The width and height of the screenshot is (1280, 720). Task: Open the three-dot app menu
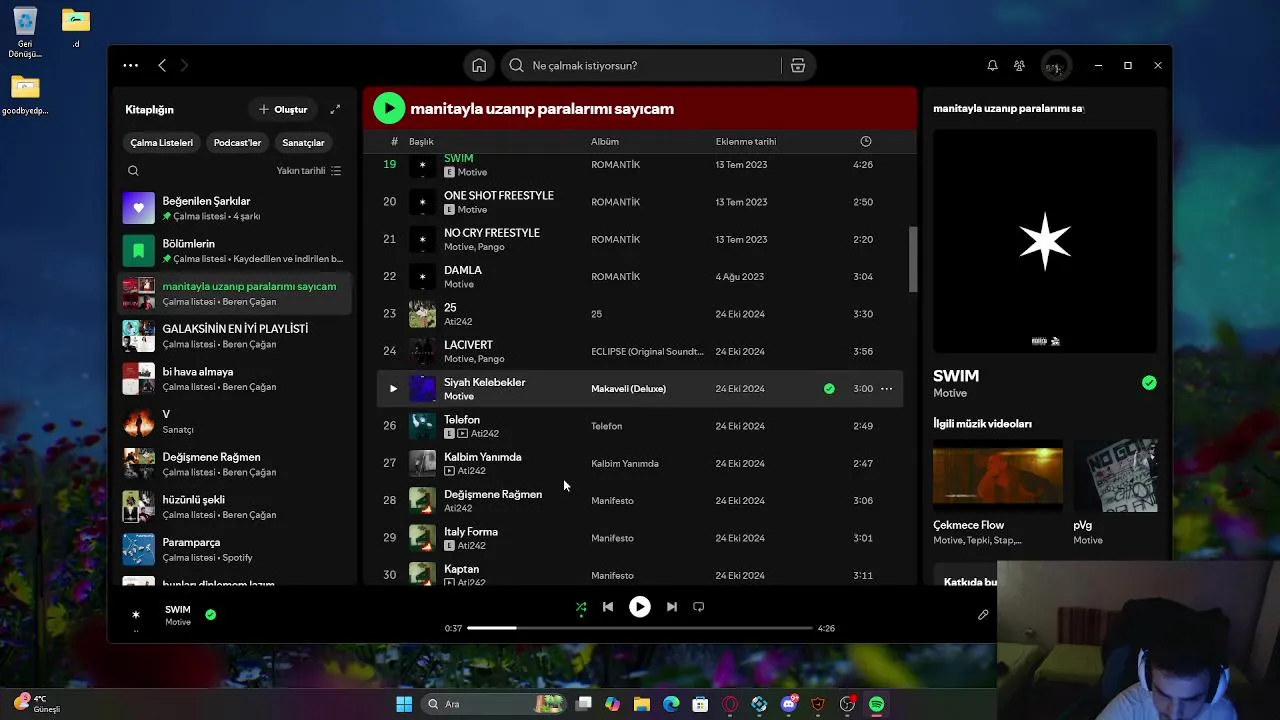[131, 65]
